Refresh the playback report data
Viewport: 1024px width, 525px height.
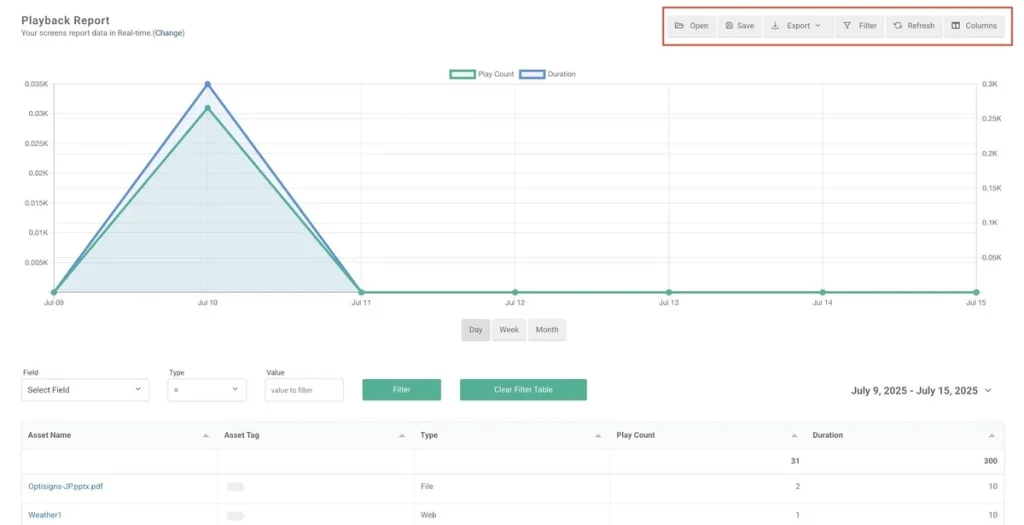click(x=913, y=26)
